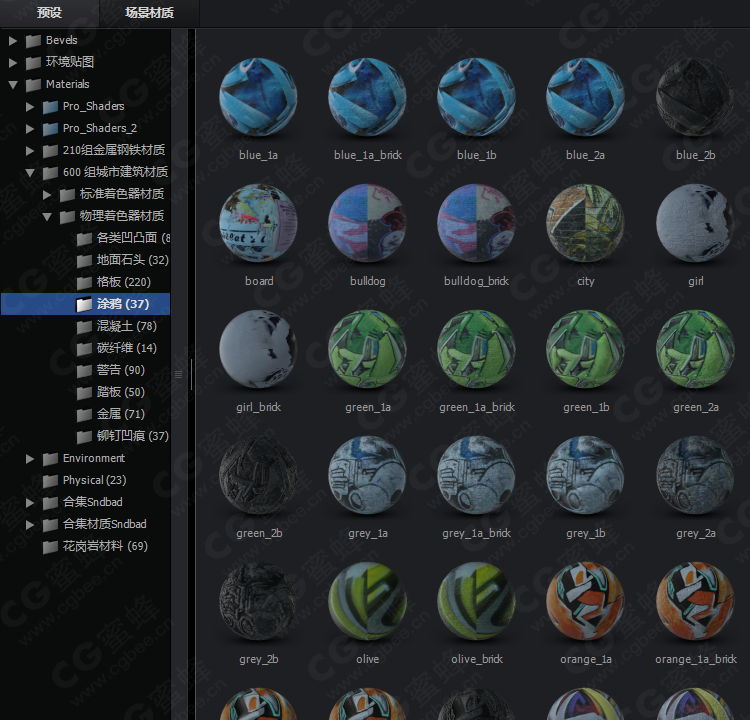This screenshot has width=750, height=720.
Task: Click the panel splitter grip handle
Action: (178, 374)
